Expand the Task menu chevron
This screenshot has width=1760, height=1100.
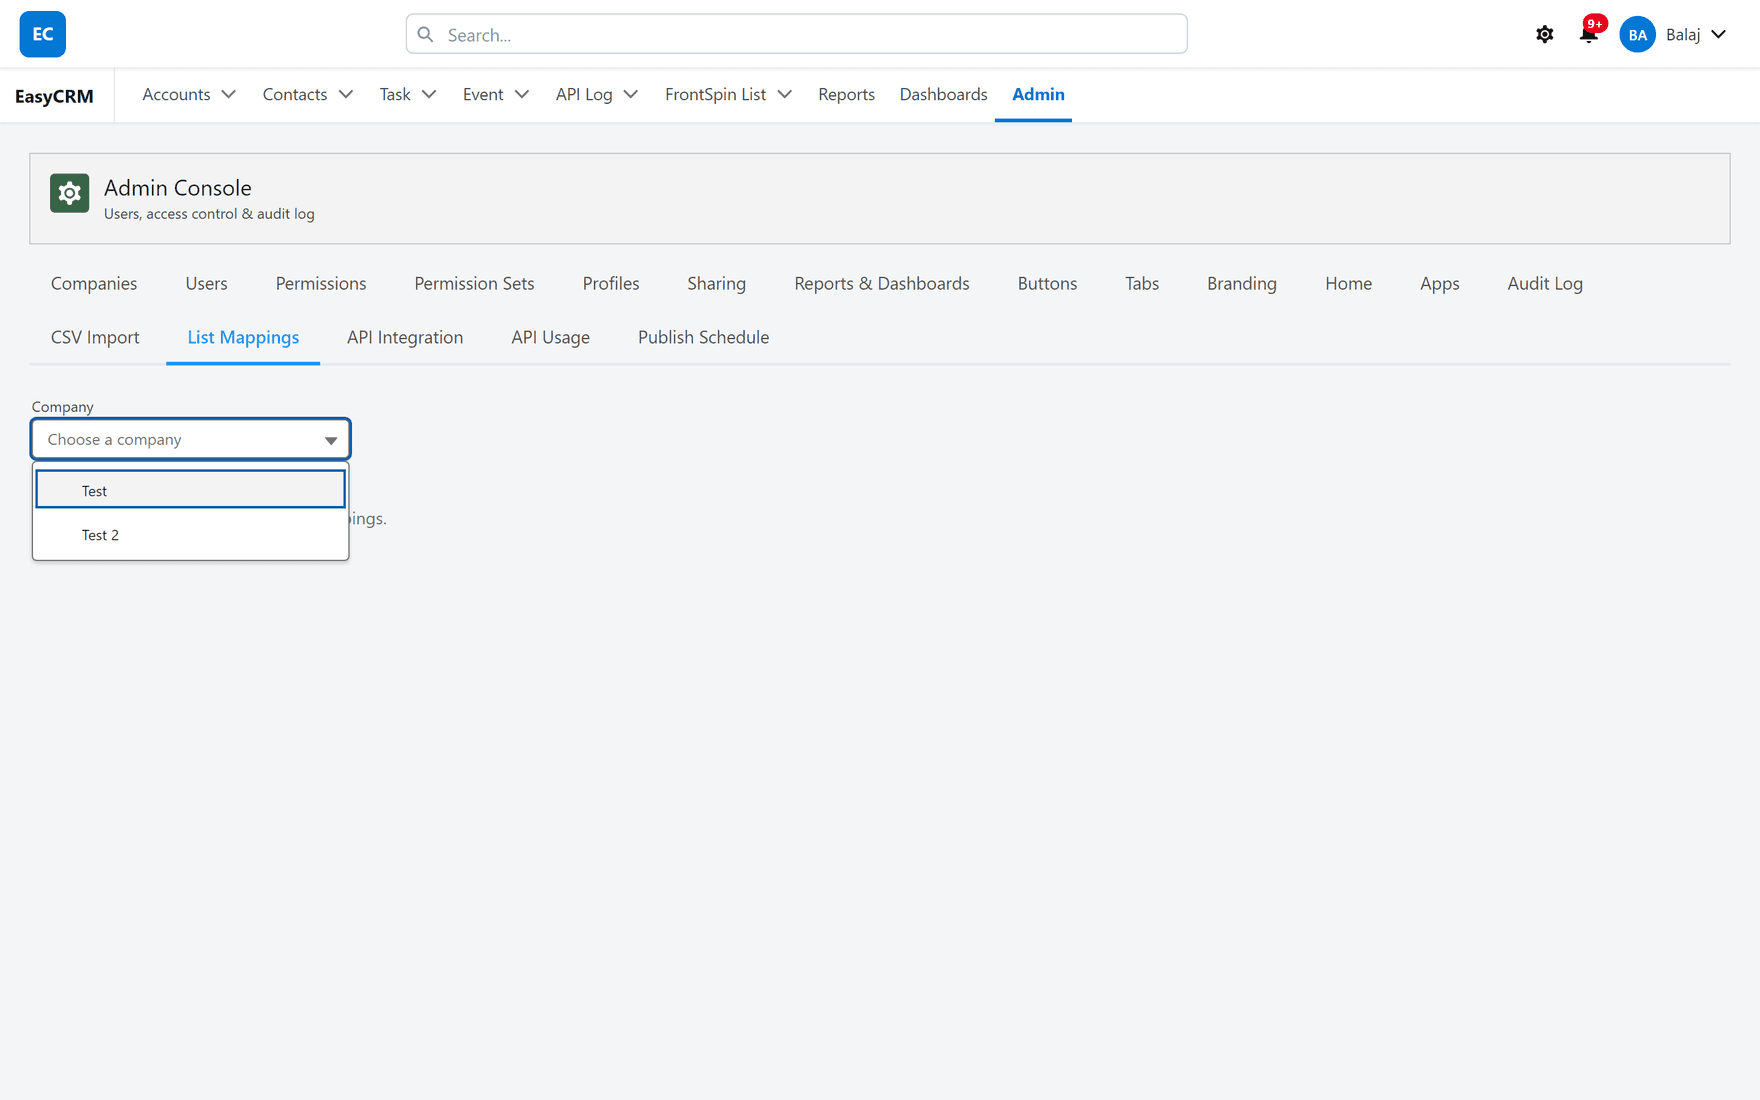point(429,94)
